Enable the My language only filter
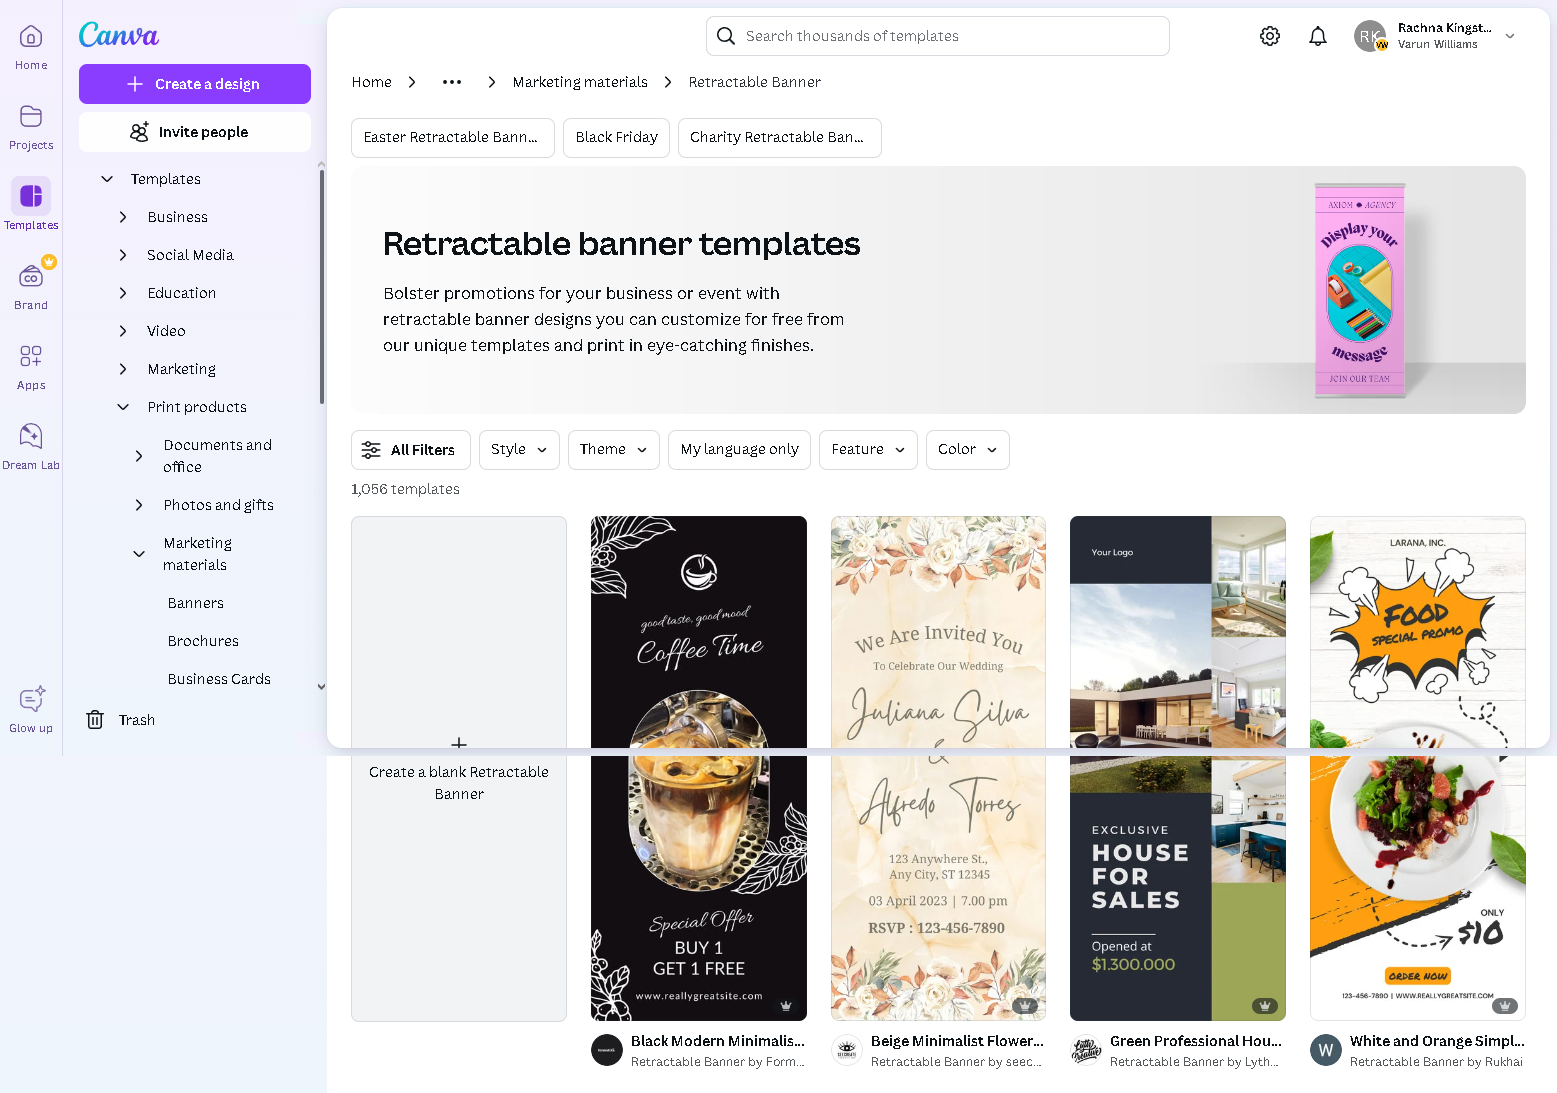1557x1093 pixels. tap(739, 449)
